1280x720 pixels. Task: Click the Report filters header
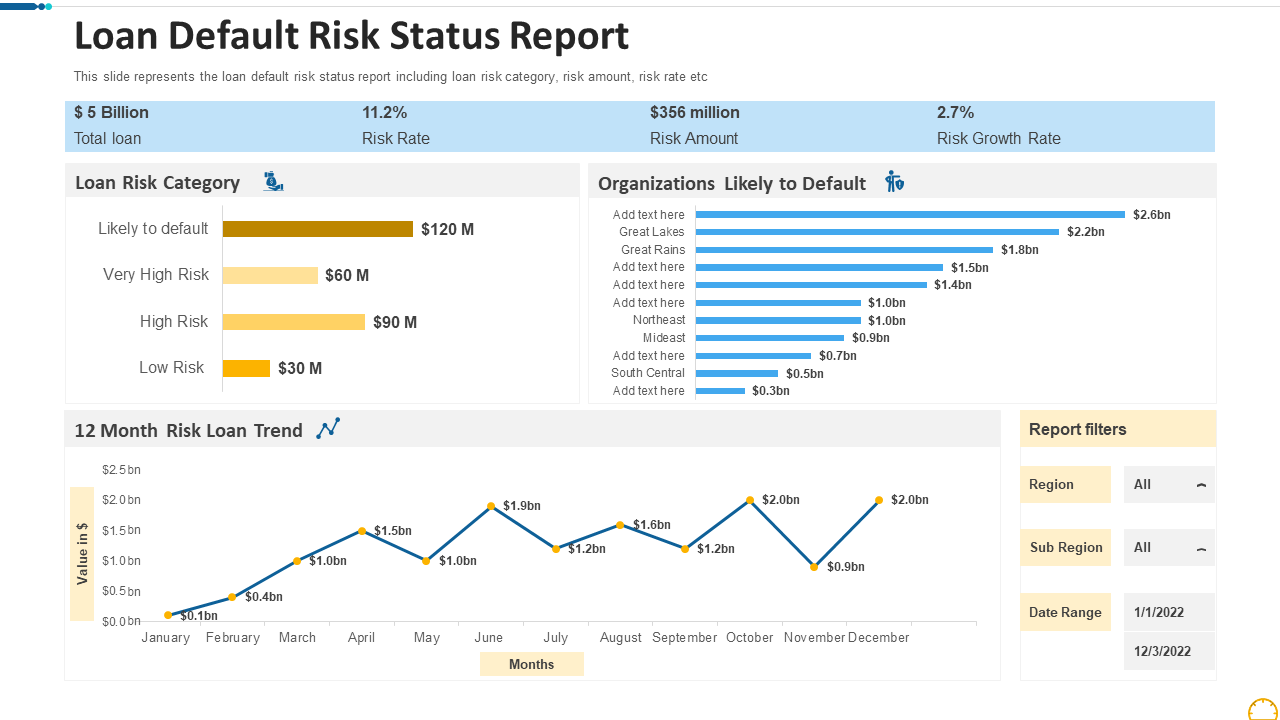tap(1118, 429)
